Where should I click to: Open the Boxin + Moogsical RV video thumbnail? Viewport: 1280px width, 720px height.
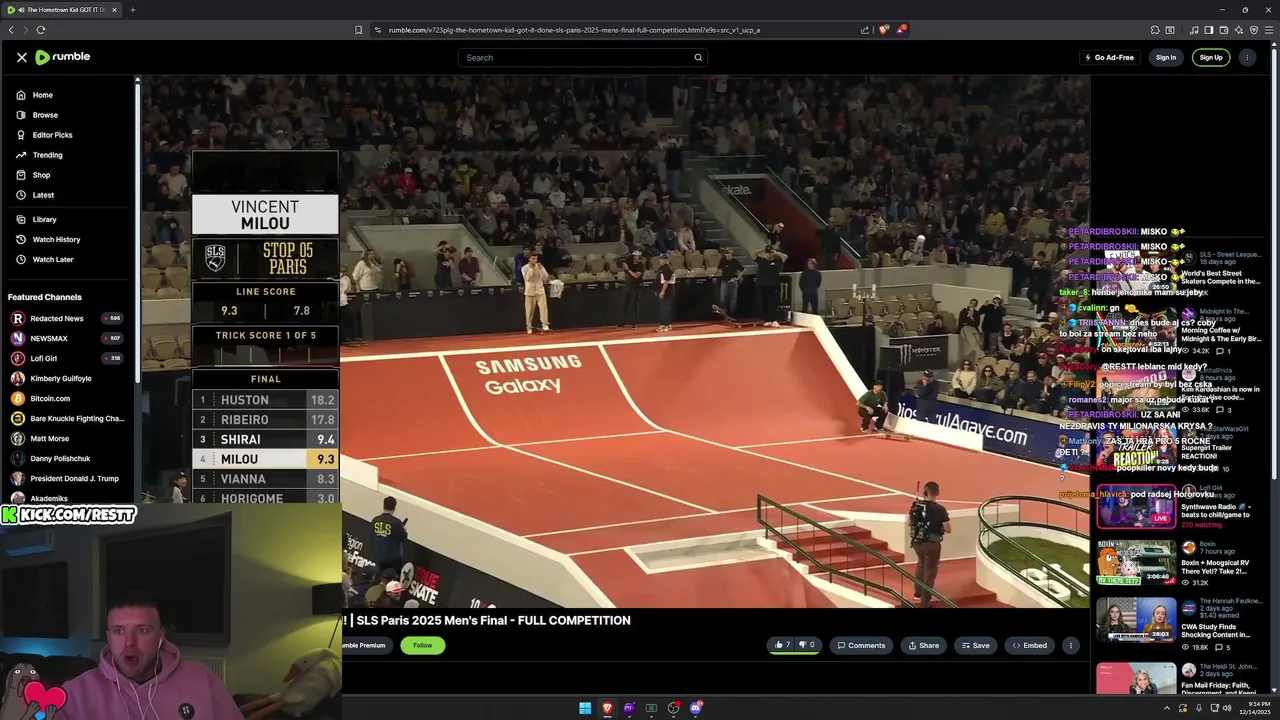[1136, 563]
